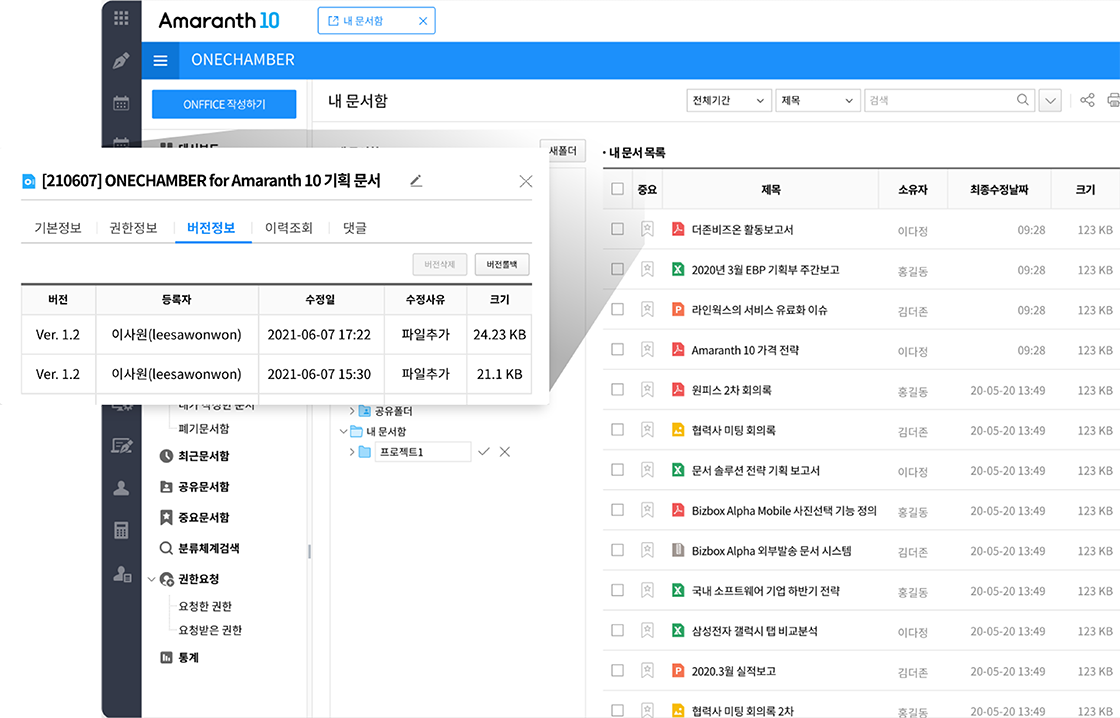The width and height of the screenshot is (1120, 718).
Task: Check the 더존비즈온 활동보고서 row
Action: pos(617,229)
